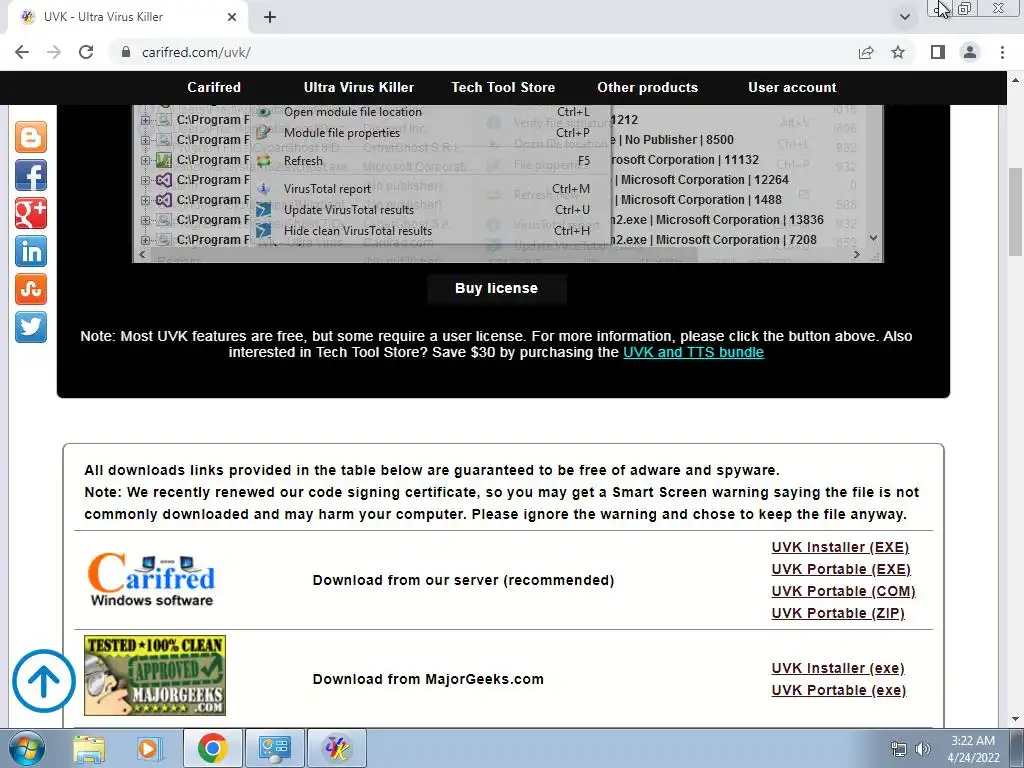Go back with browser back arrow

22,52
